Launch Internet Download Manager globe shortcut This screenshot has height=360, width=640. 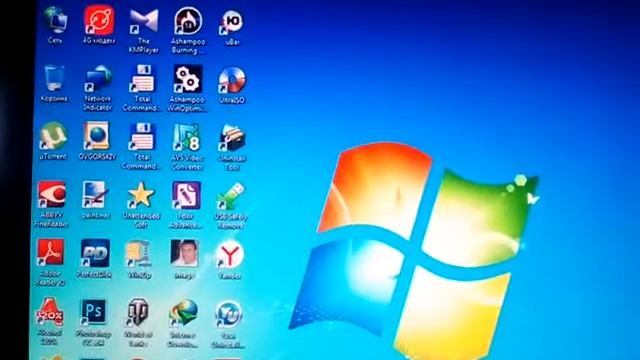[183, 314]
